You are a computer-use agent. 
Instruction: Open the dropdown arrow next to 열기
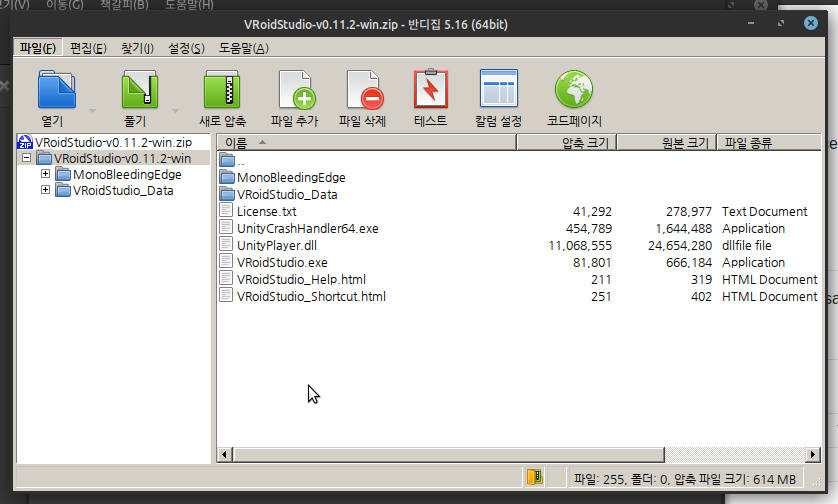click(92, 111)
